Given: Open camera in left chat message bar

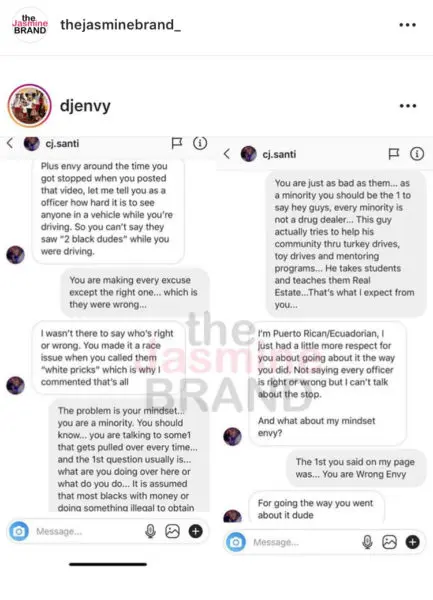Looking at the screenshot, I should [x=19, y=531].
